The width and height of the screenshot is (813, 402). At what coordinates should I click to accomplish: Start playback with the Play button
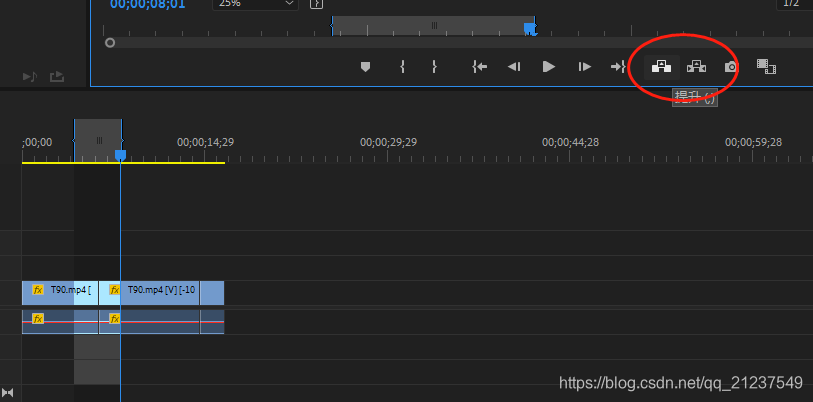(x=549, y=66)
